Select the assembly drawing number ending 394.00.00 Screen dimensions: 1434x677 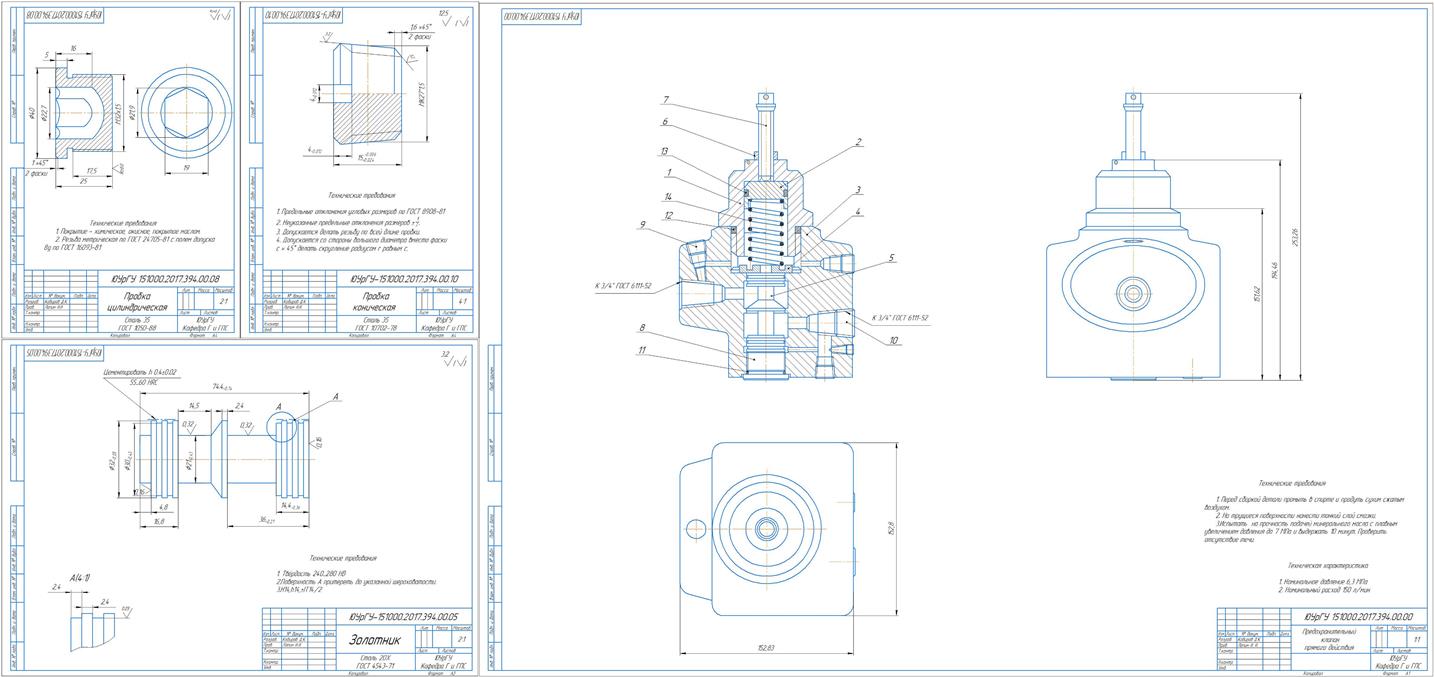click(x=1357, y=616)
